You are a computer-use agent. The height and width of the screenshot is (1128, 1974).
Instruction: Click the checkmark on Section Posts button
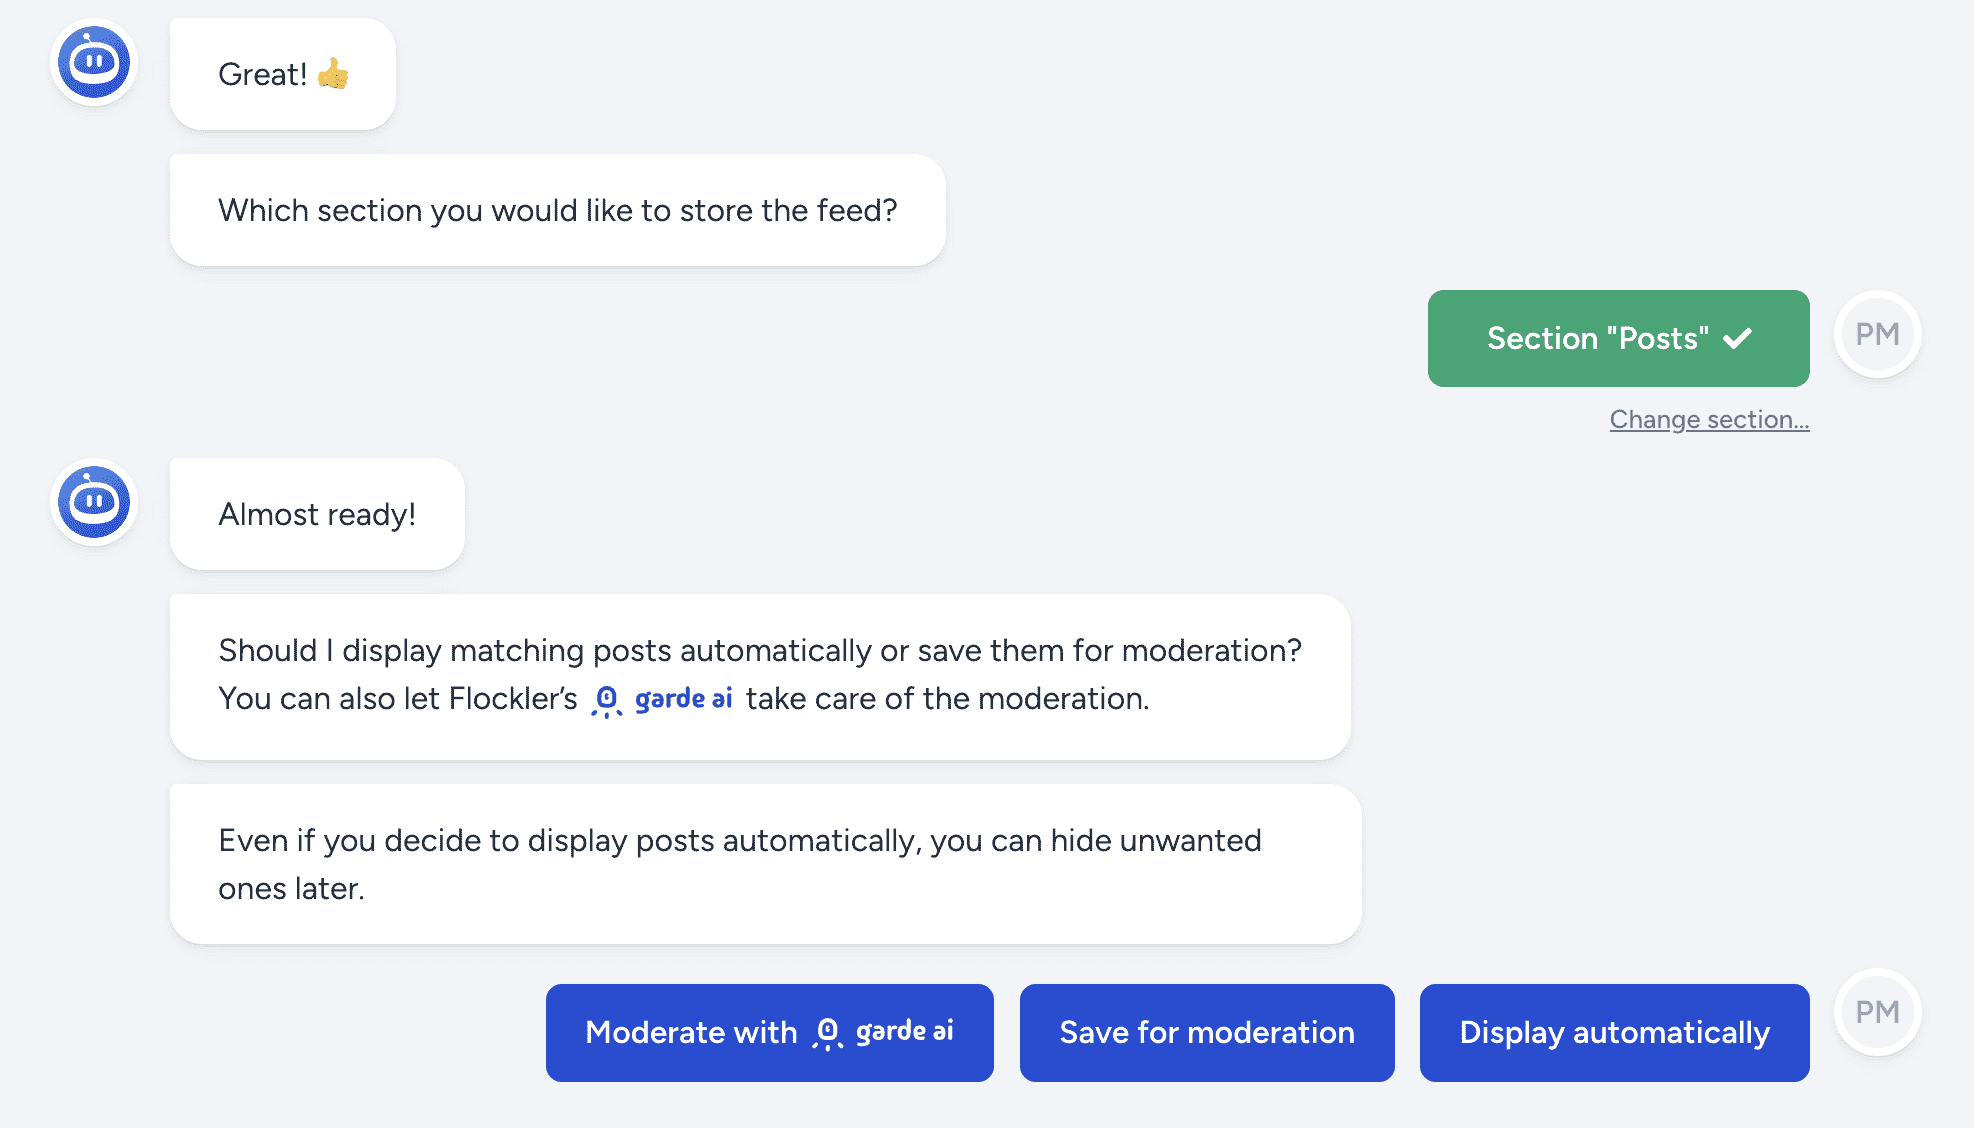[1738, 338]
